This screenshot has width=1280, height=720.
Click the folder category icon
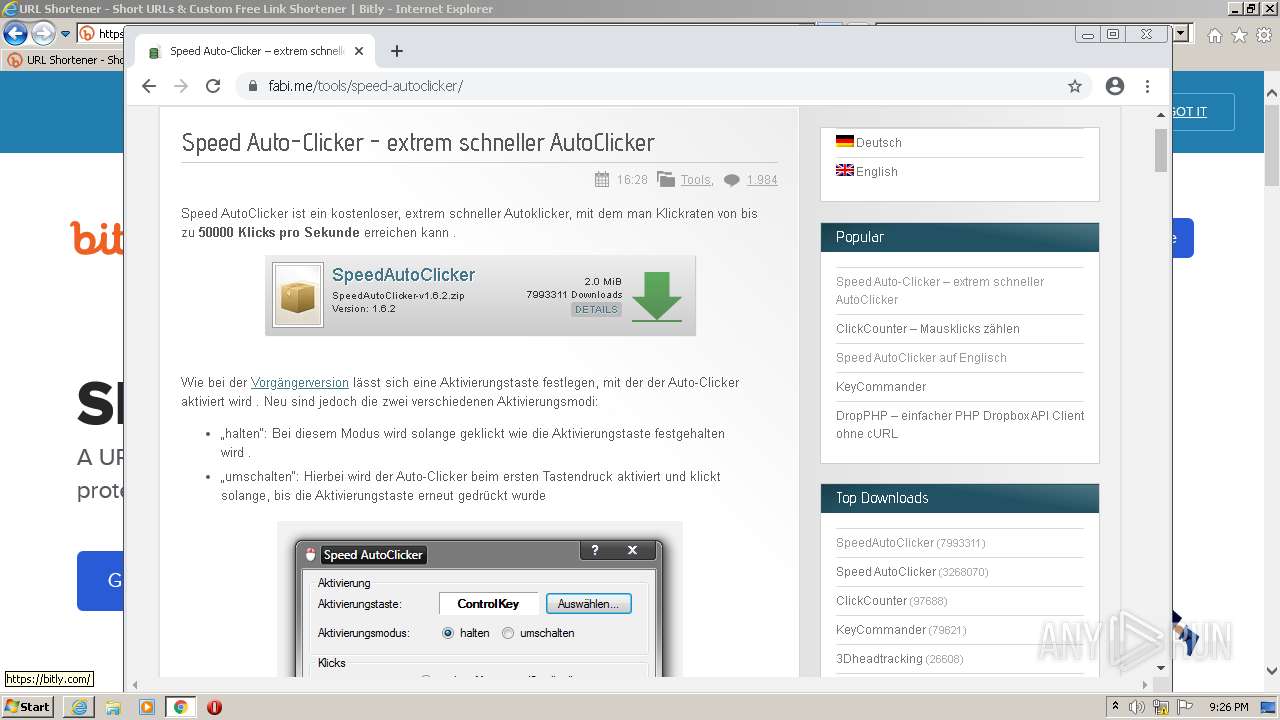[665, 180]
